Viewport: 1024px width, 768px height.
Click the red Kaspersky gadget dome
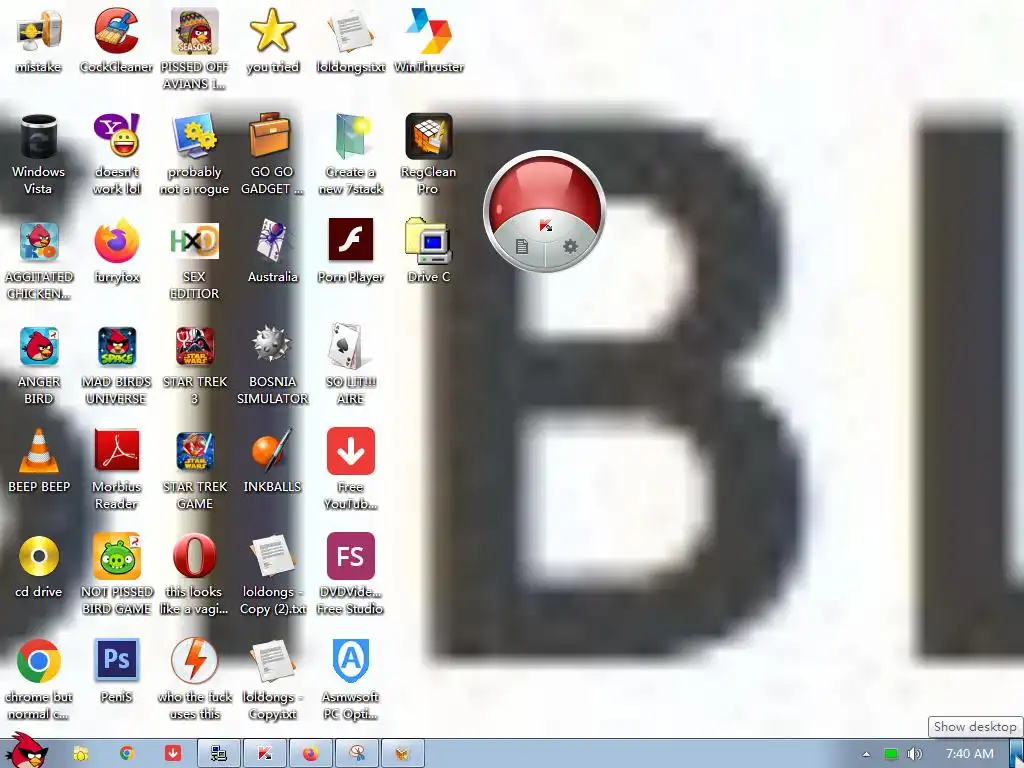pyautogui.click(x=545, y=189)
